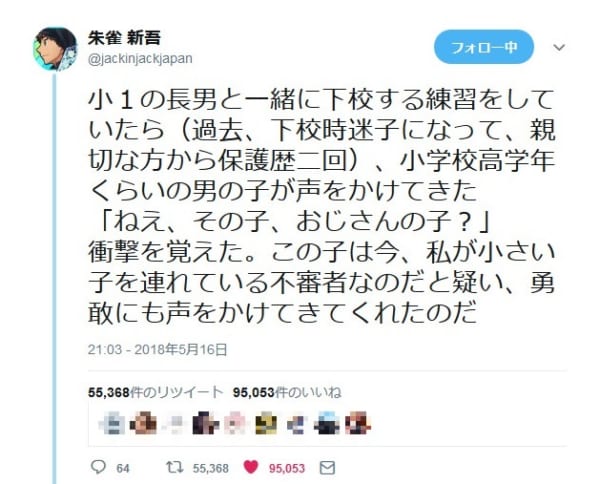Open the 55,368件のリツイート list
600x484 pixels.
click(x=155, y=392)
